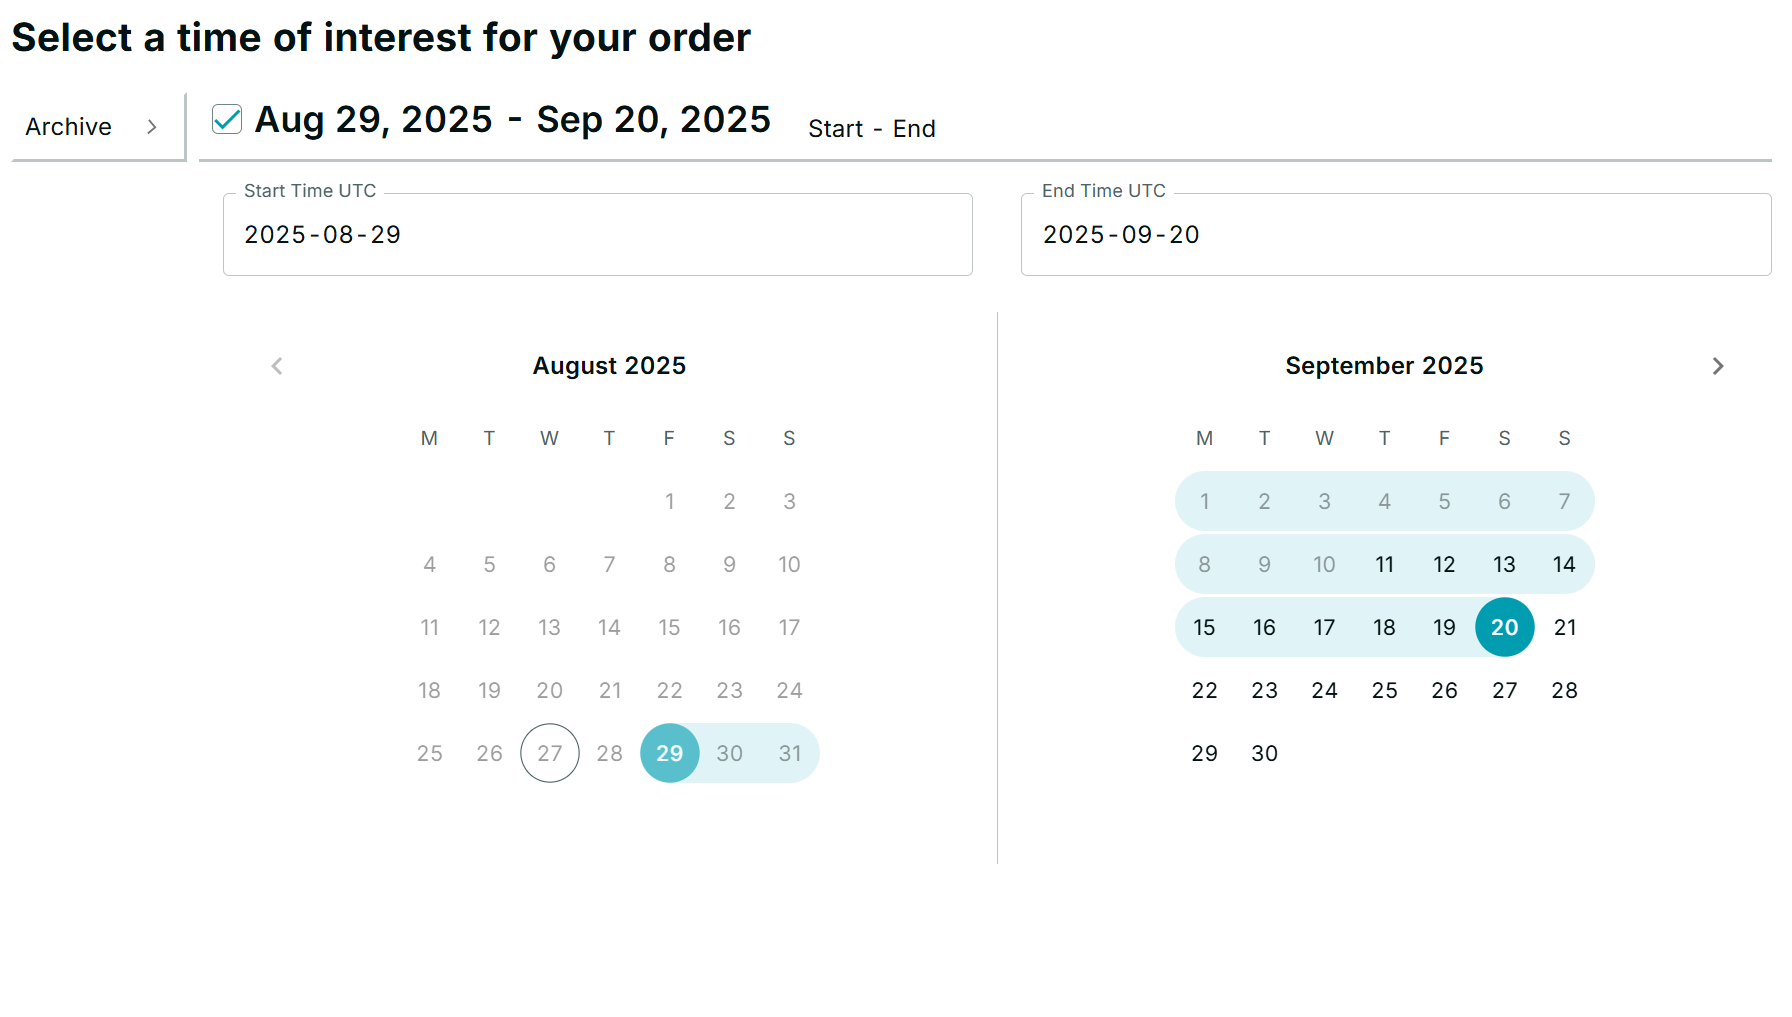Pick September 22 in the calendar
Image resolution: width=1792 pixels, height=1017 pixels.
tap(1204, 690)
